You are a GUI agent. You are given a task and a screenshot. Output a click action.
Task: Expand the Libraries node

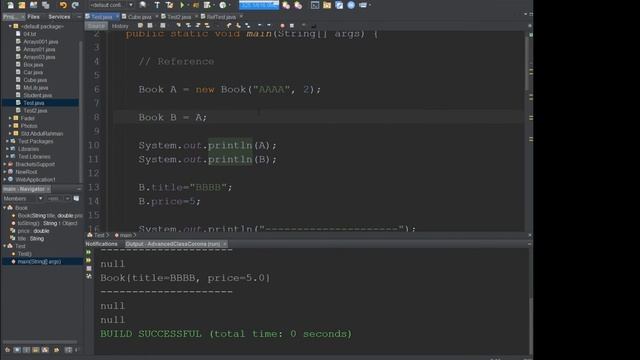pyautogui.click(x=7, y=149)
